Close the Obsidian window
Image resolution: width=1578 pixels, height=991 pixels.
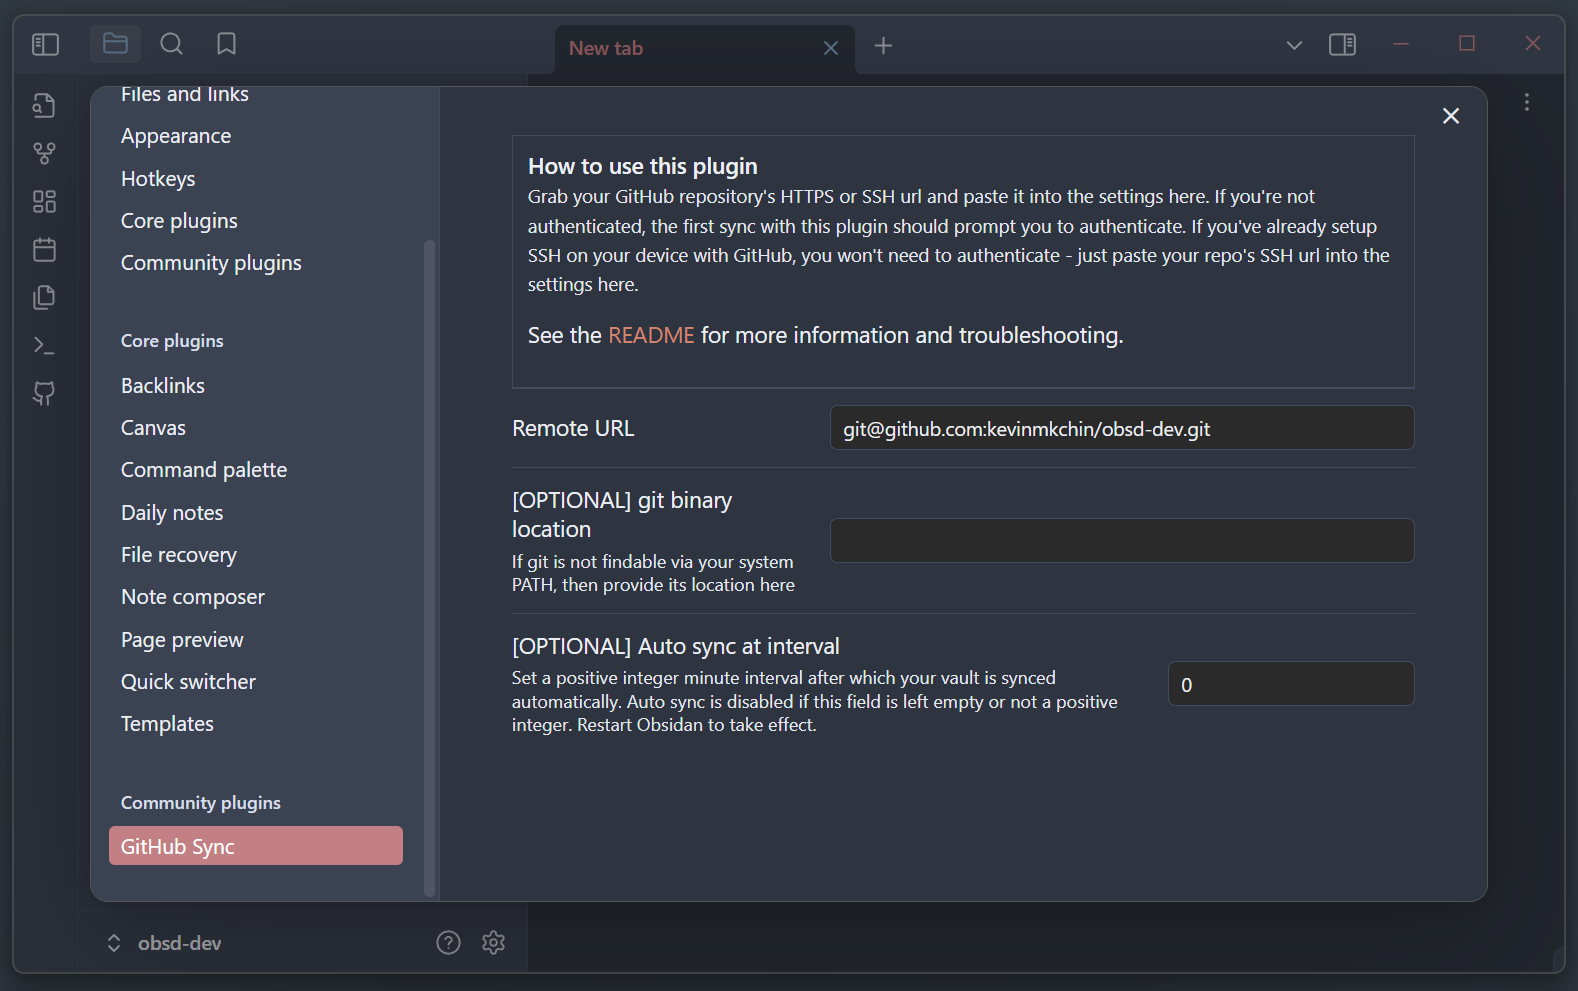[x=1533, y=44]
